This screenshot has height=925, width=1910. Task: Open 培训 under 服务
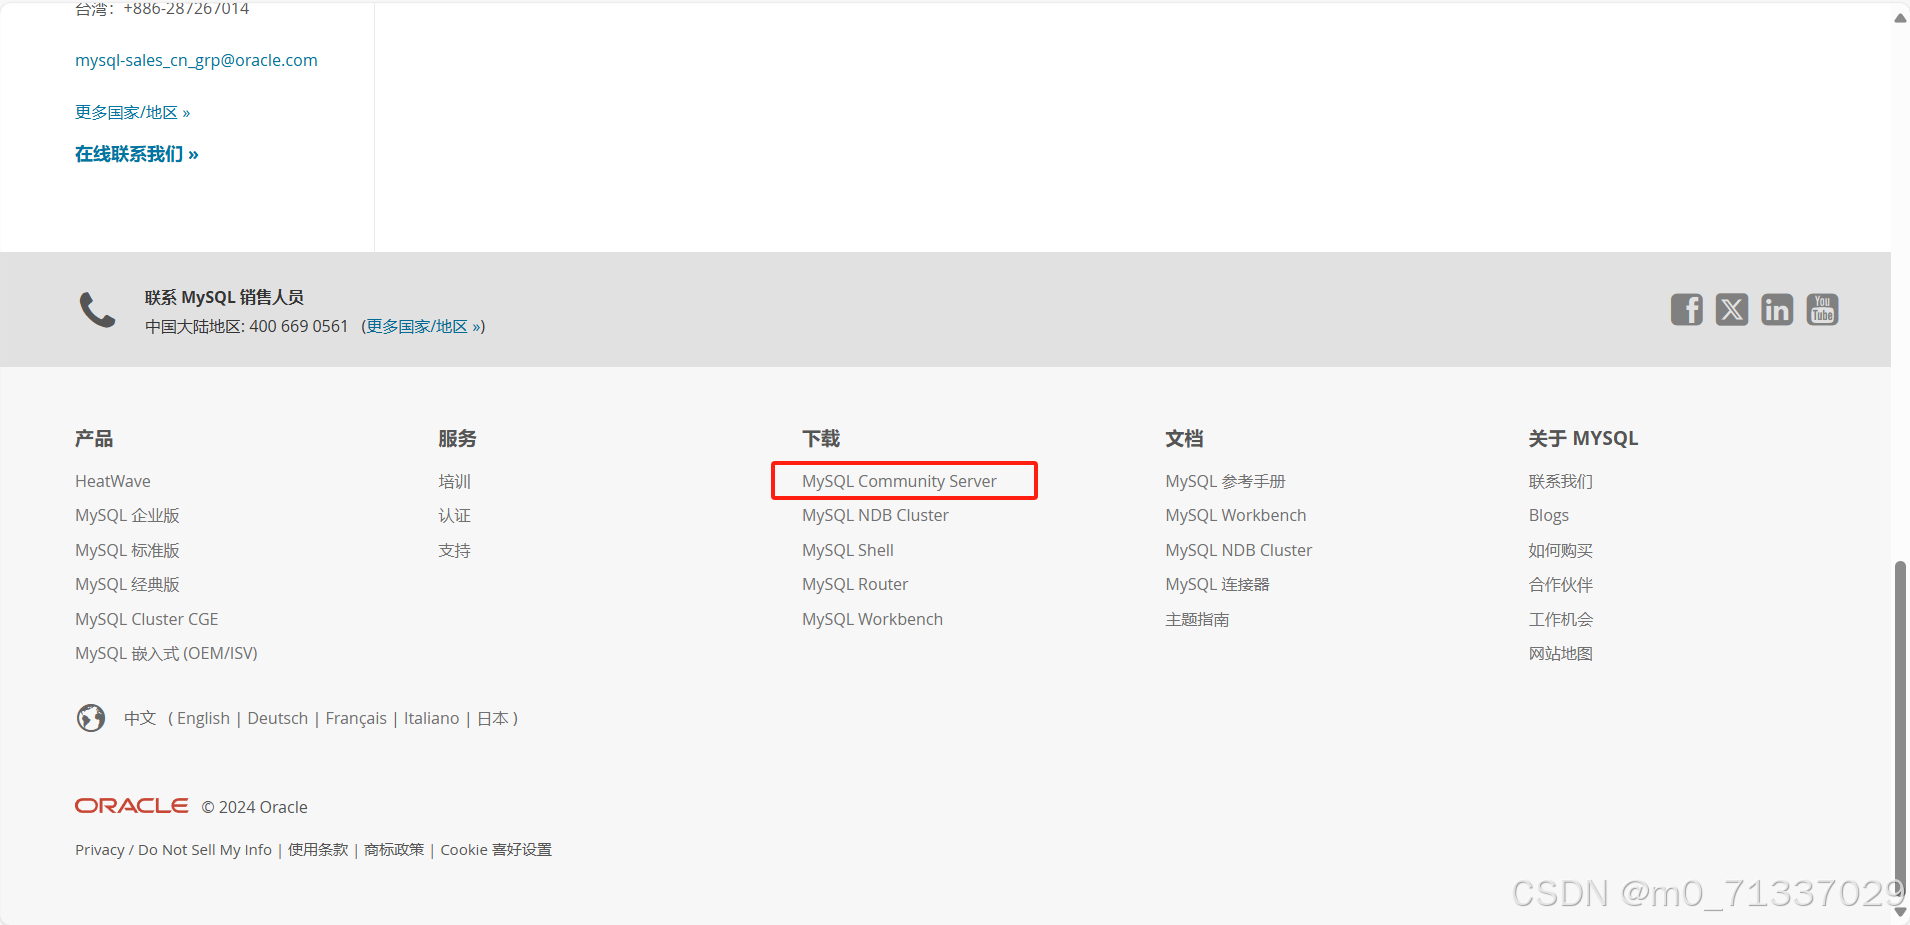454,481
